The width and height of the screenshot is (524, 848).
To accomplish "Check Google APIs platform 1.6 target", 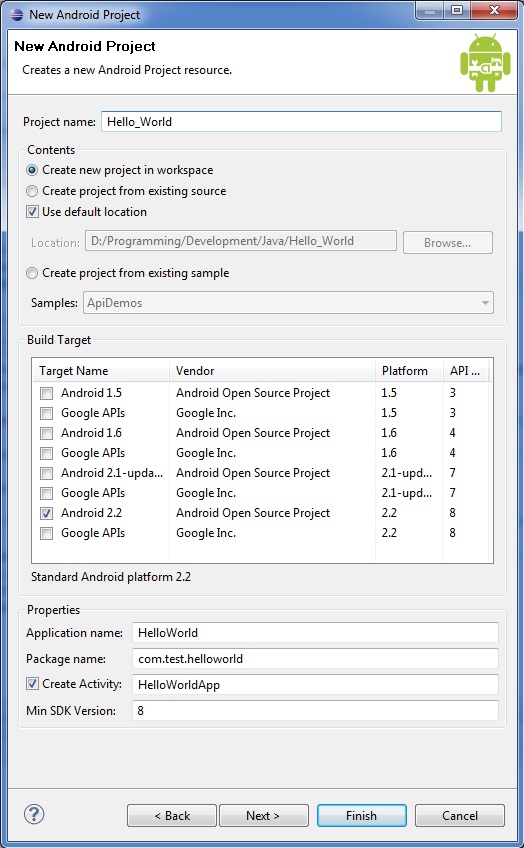I will tap(47, 453).
